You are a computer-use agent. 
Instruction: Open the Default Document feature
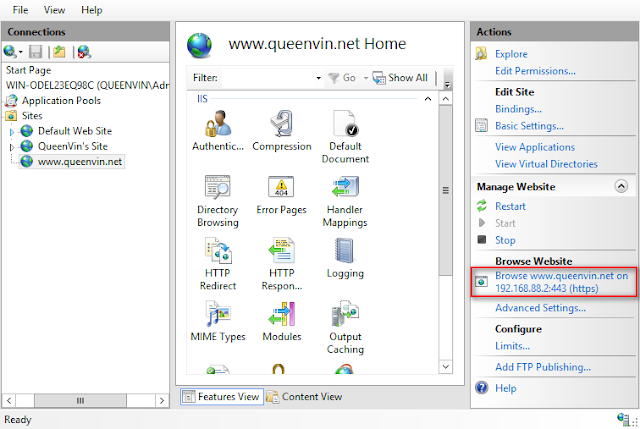click(x=345, y=123)
